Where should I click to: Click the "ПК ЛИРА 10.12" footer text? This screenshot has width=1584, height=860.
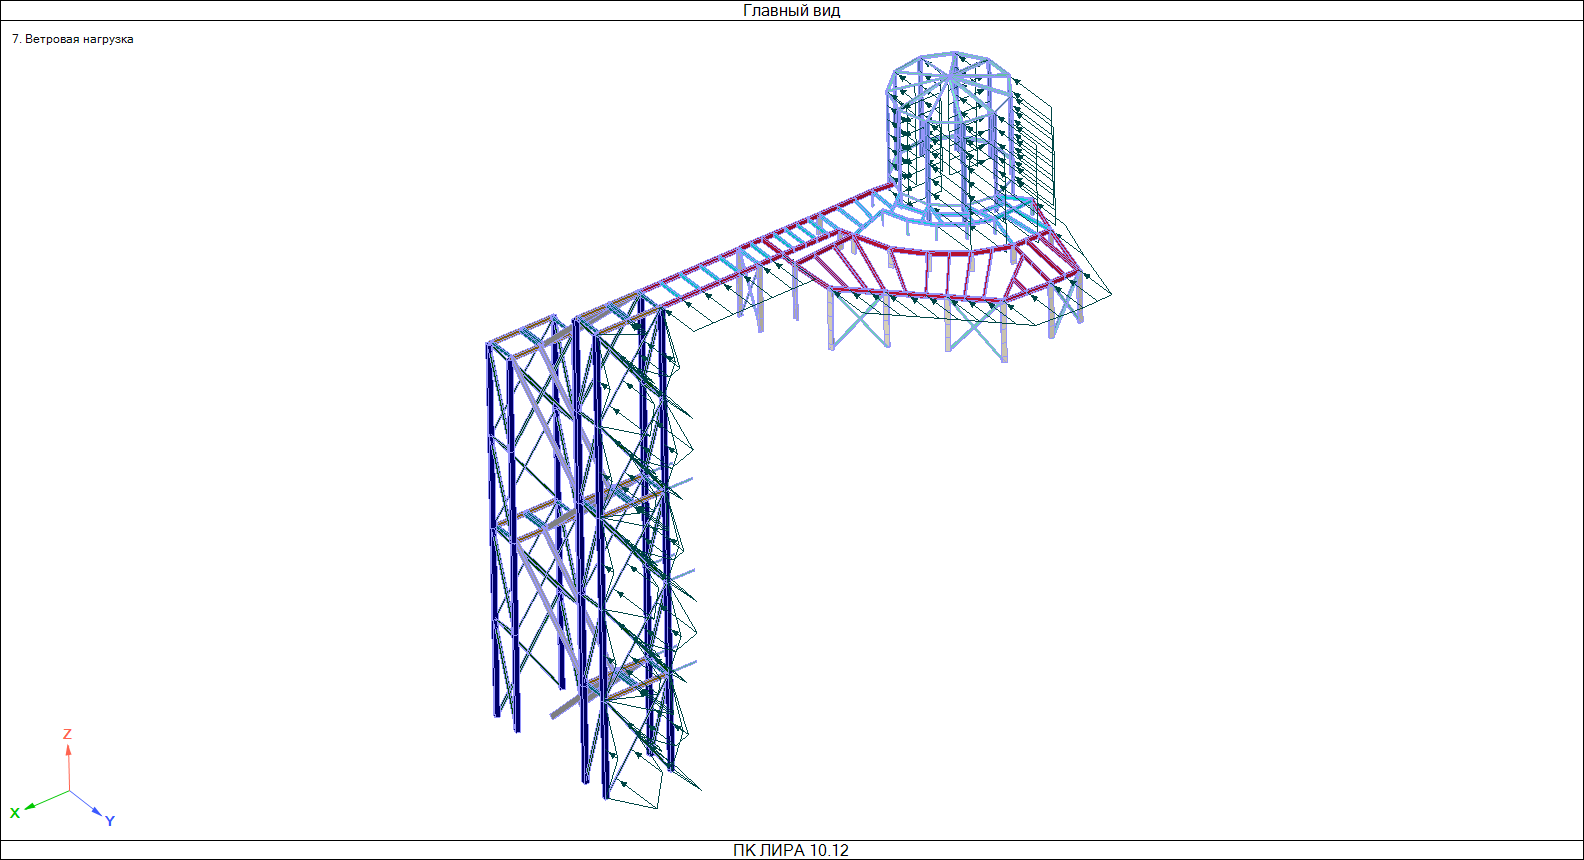point(790,850)
